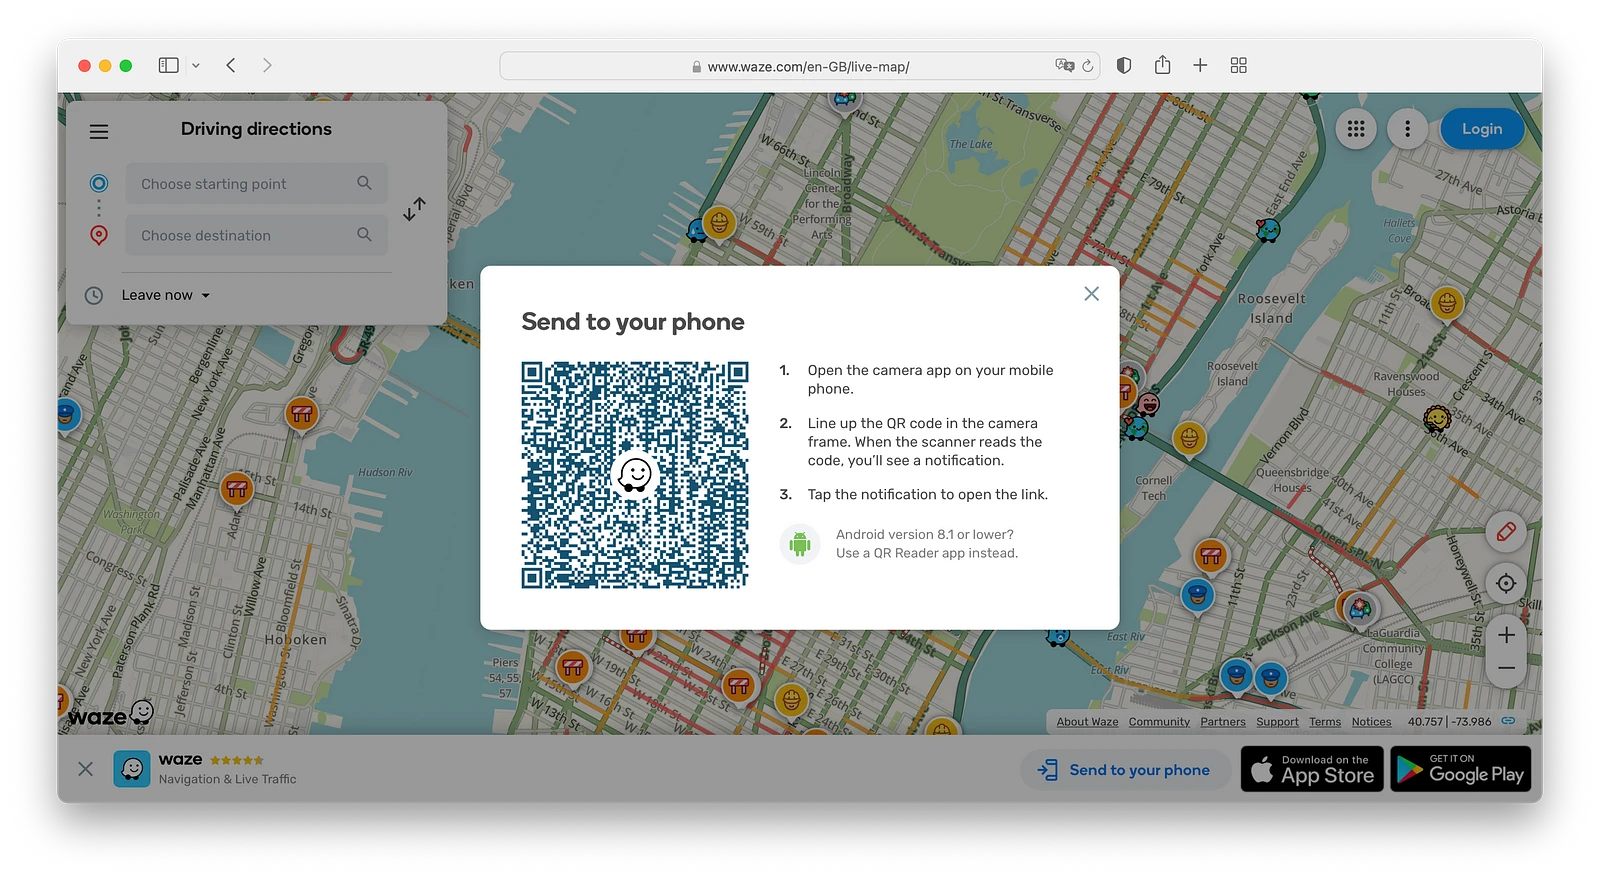Image resolution: width=1600 pixels, height=879 pixels.
Task: Go forward in Safari
Action: [267, 65]
